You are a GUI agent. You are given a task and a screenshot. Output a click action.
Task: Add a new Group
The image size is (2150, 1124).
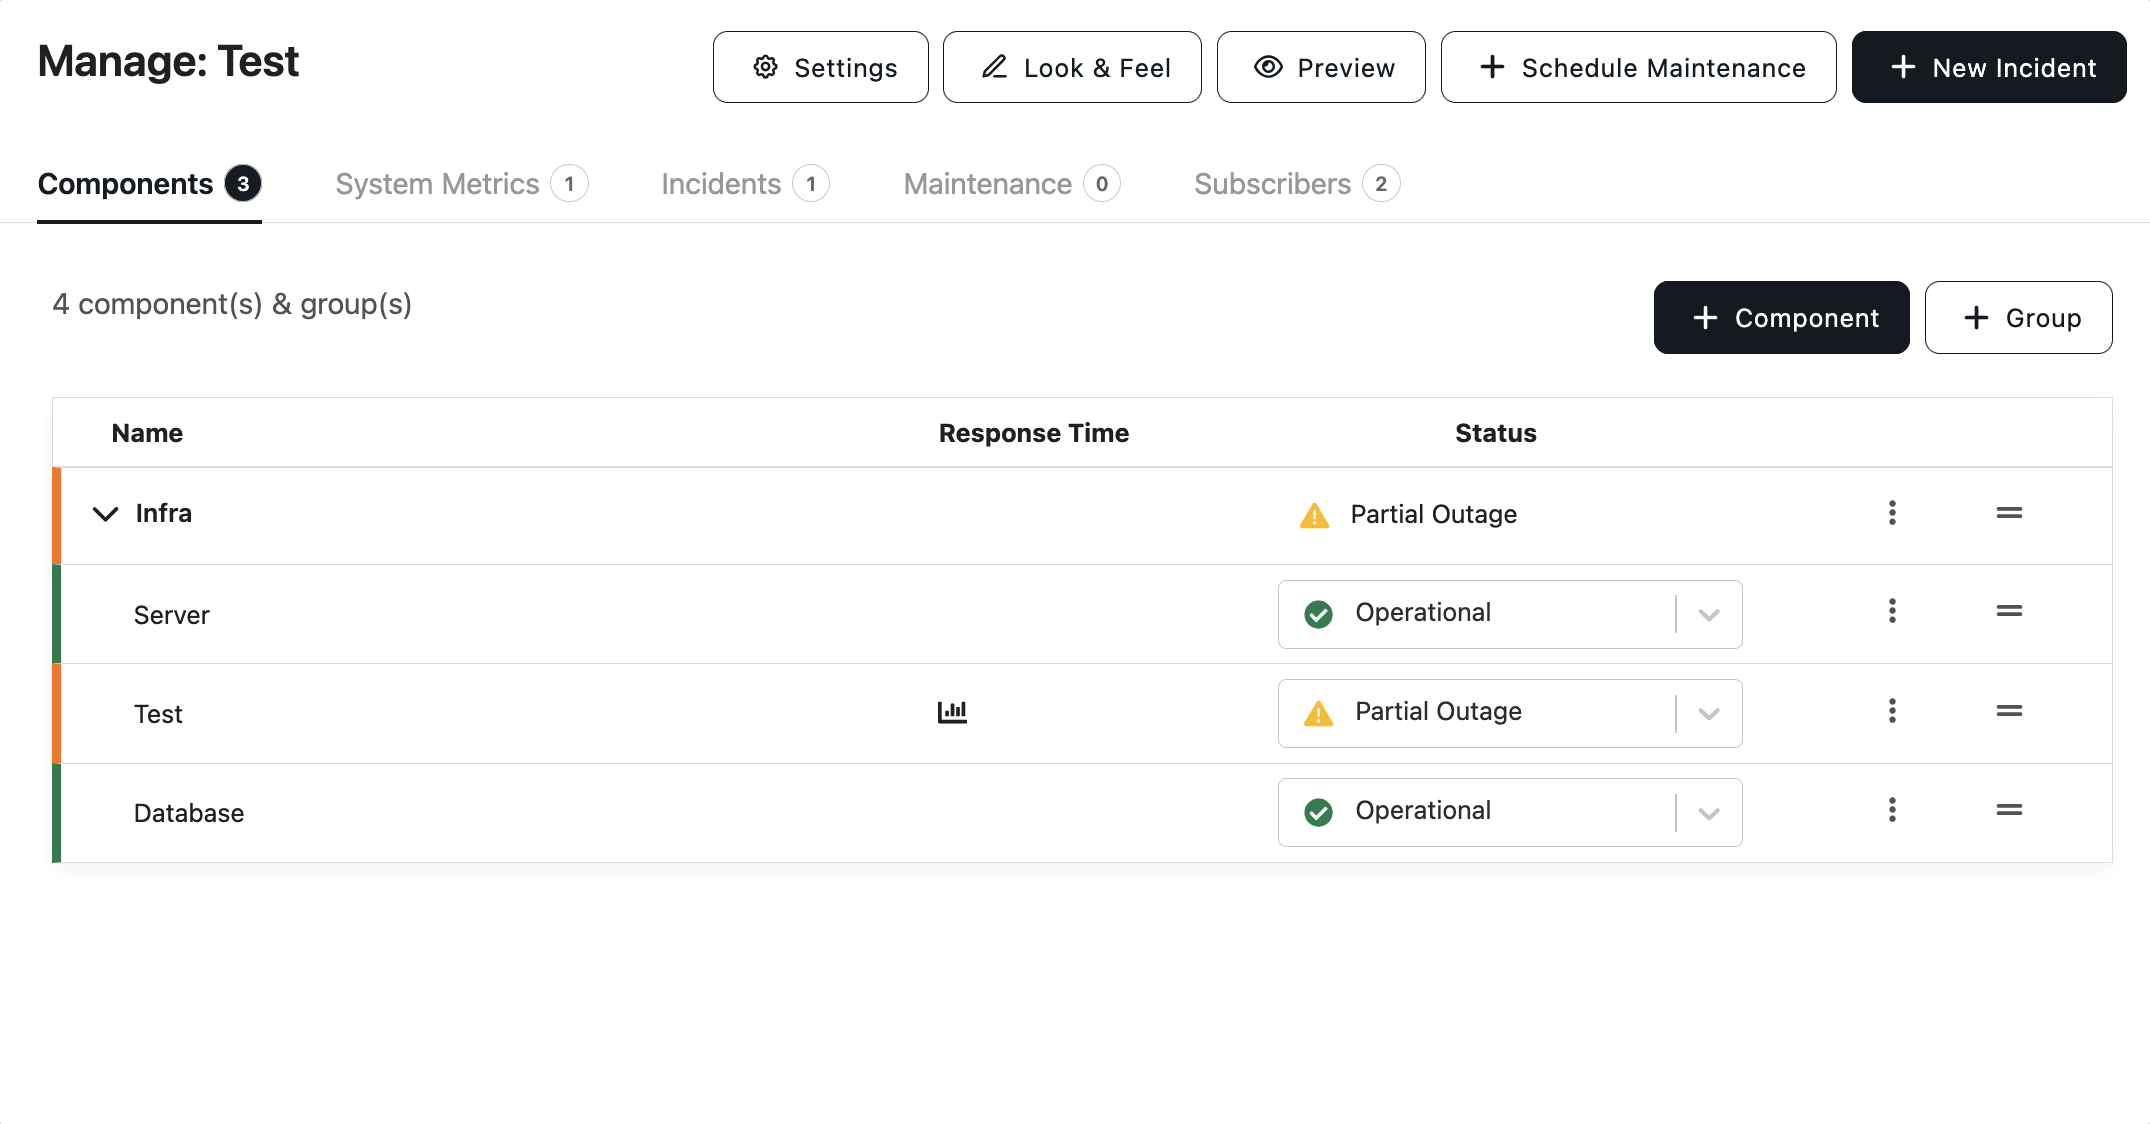point(2018,317)
